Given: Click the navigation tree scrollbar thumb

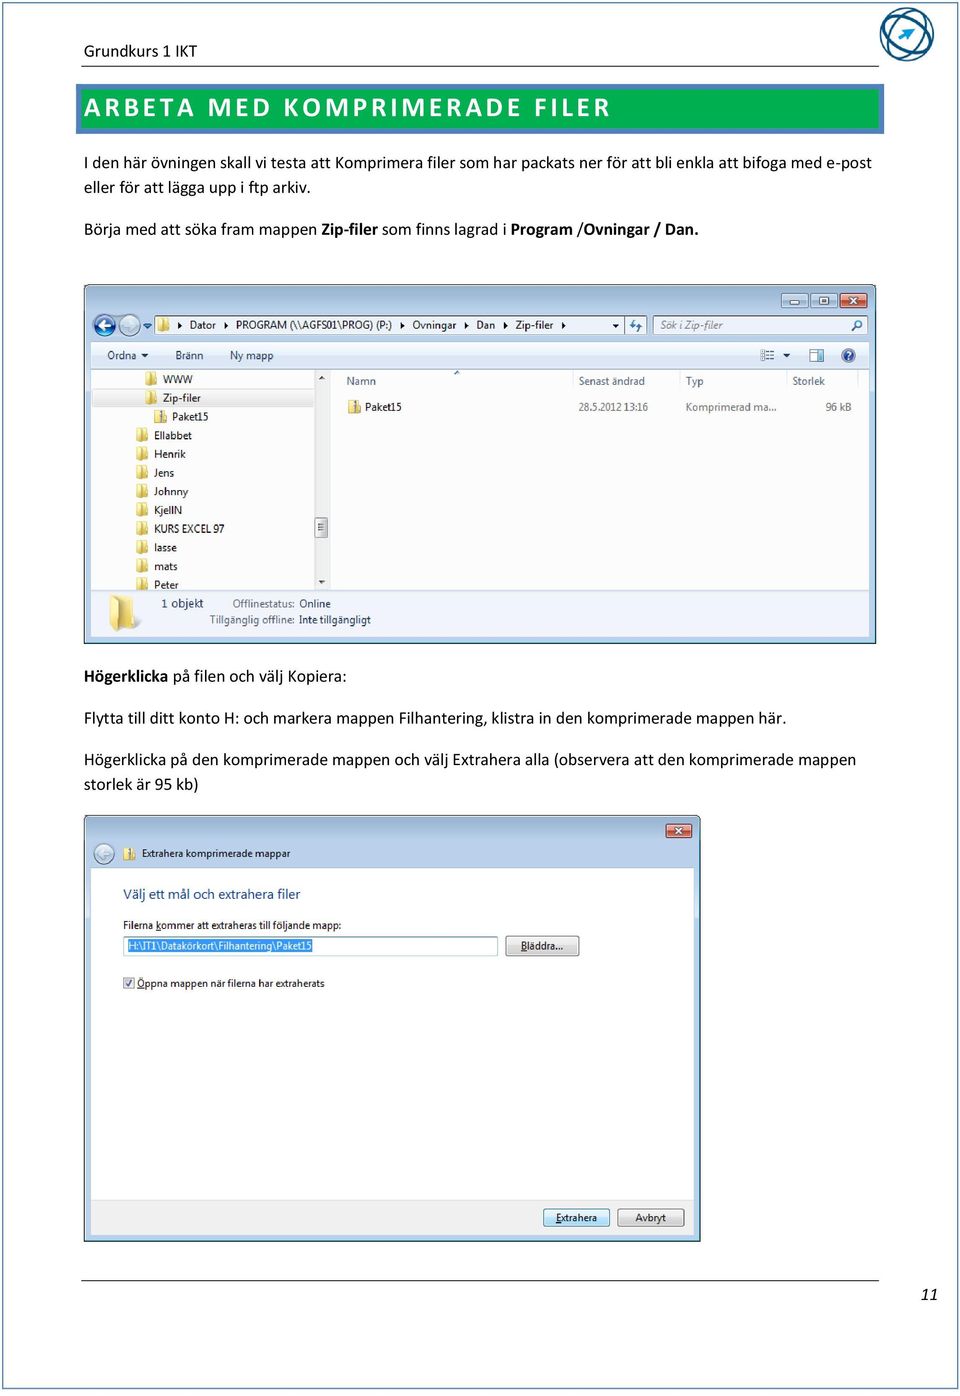Looking at the screenshot, I should click(322, 527).
